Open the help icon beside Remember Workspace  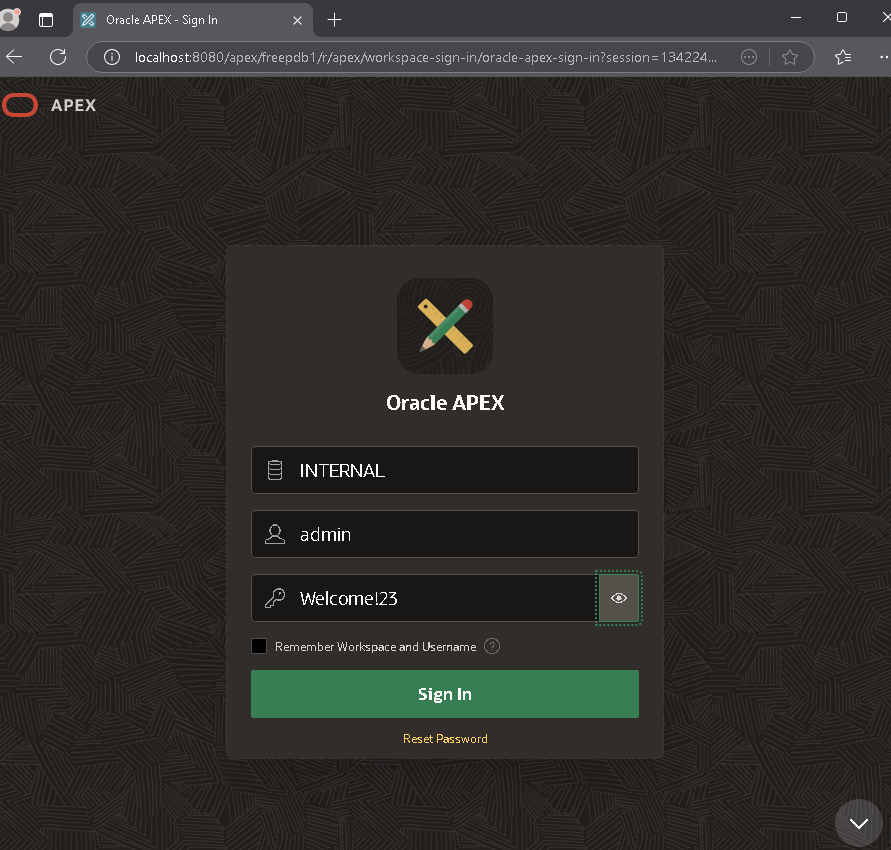point(492,647)
